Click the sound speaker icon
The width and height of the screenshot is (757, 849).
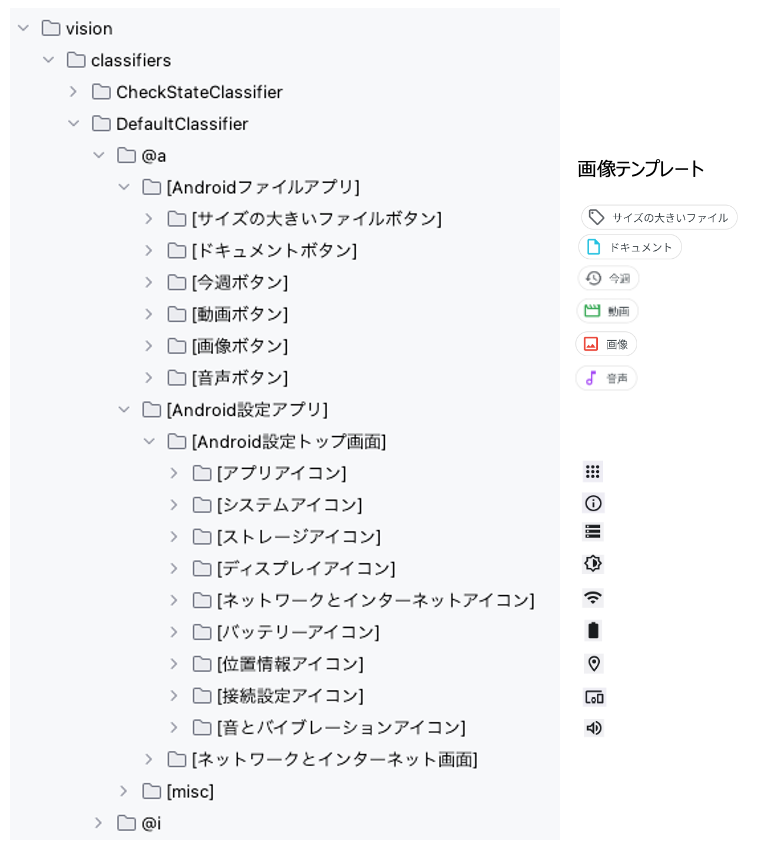[x=593, y=728]
